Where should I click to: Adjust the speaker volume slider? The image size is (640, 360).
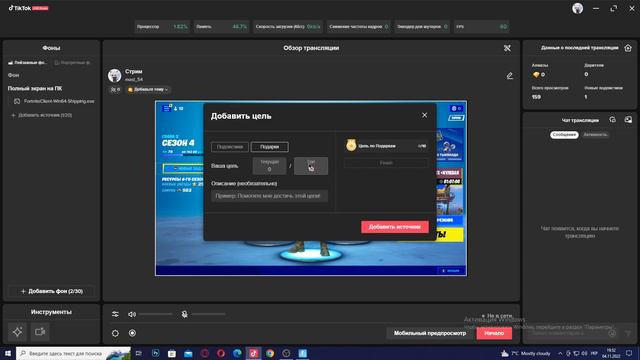tap(156, 314)
